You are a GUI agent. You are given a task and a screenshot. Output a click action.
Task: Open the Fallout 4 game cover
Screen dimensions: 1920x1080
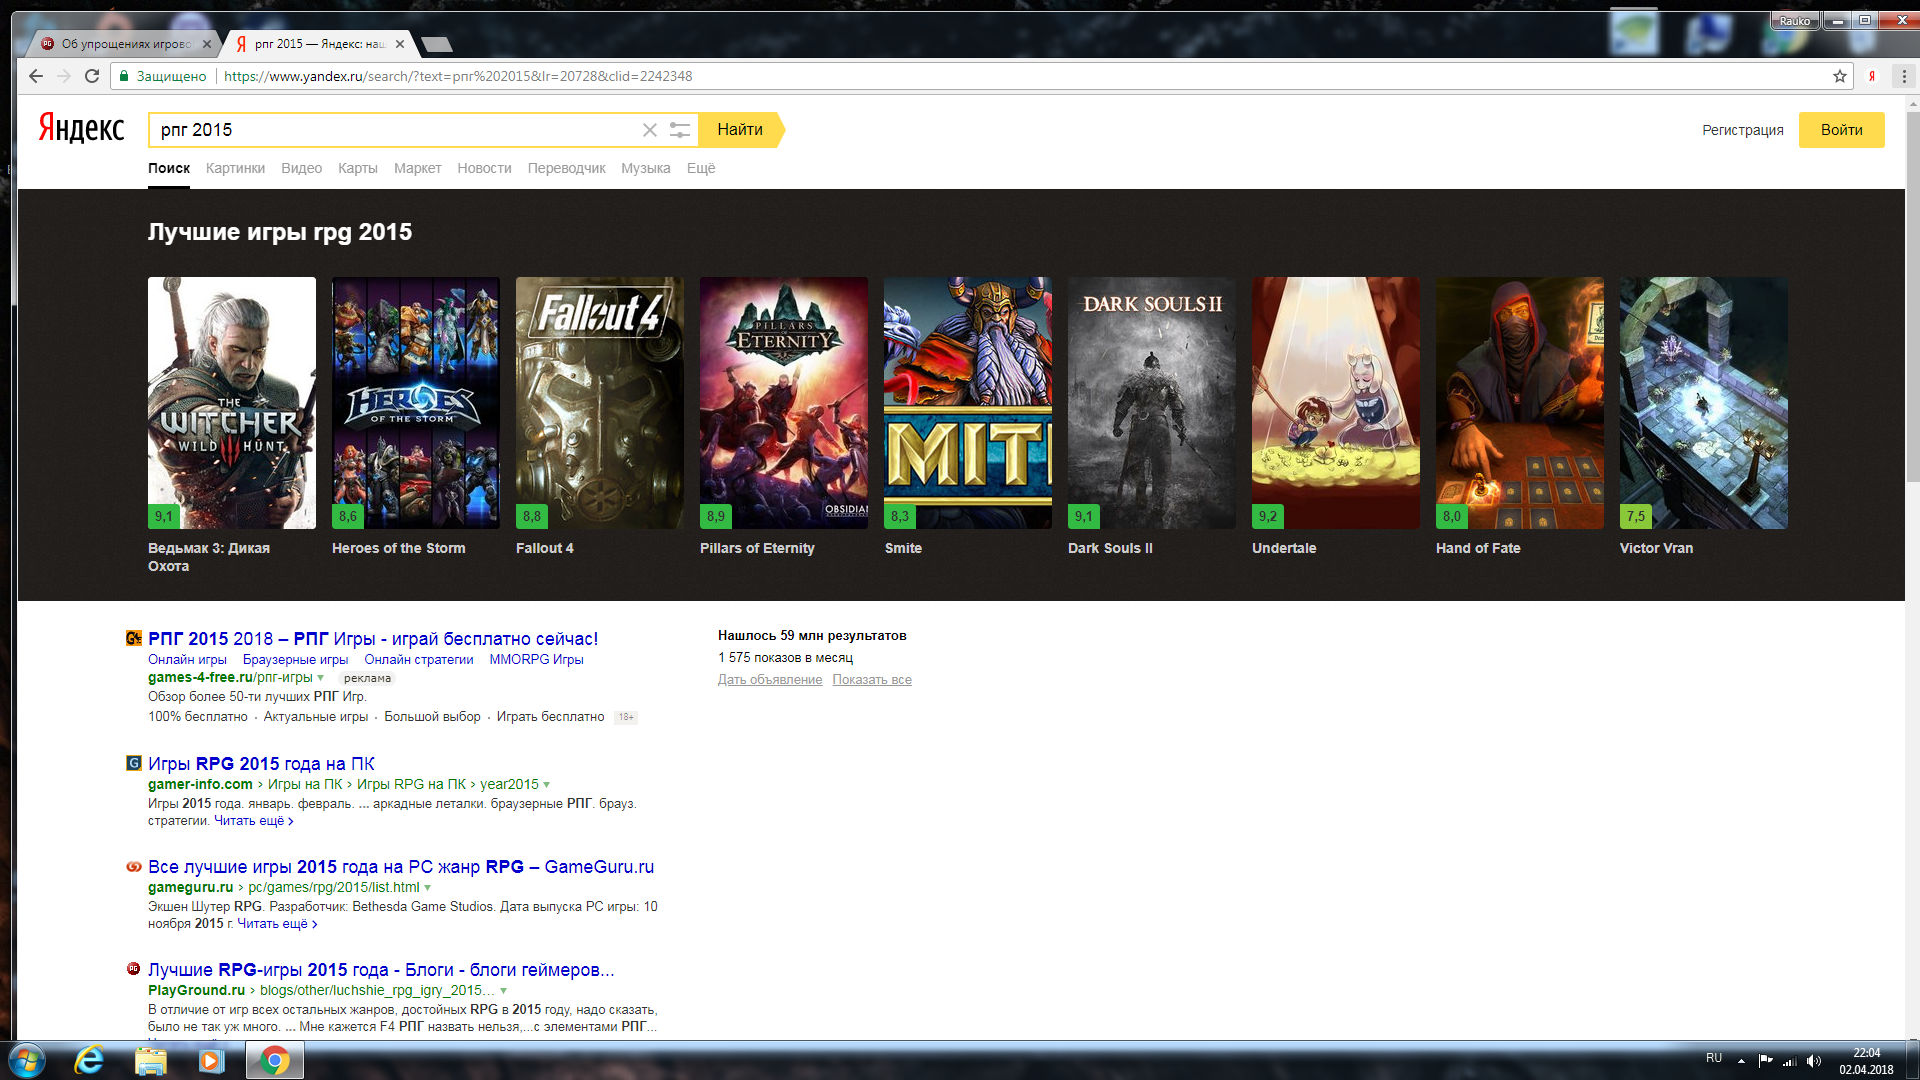point(599,402)
